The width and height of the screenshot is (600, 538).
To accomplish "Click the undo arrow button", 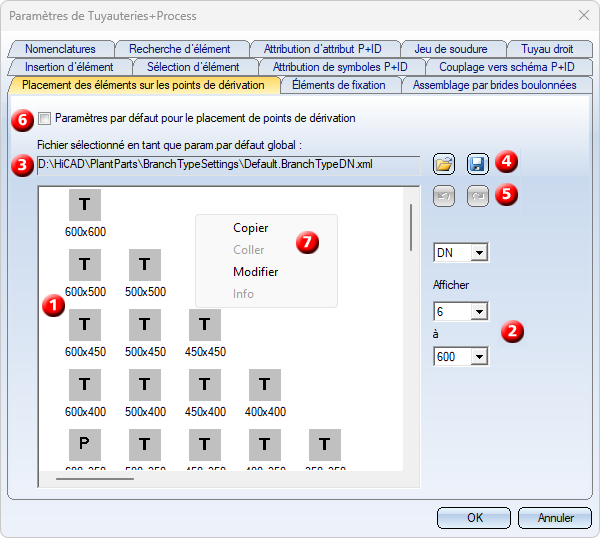I will tap(444, 196).
